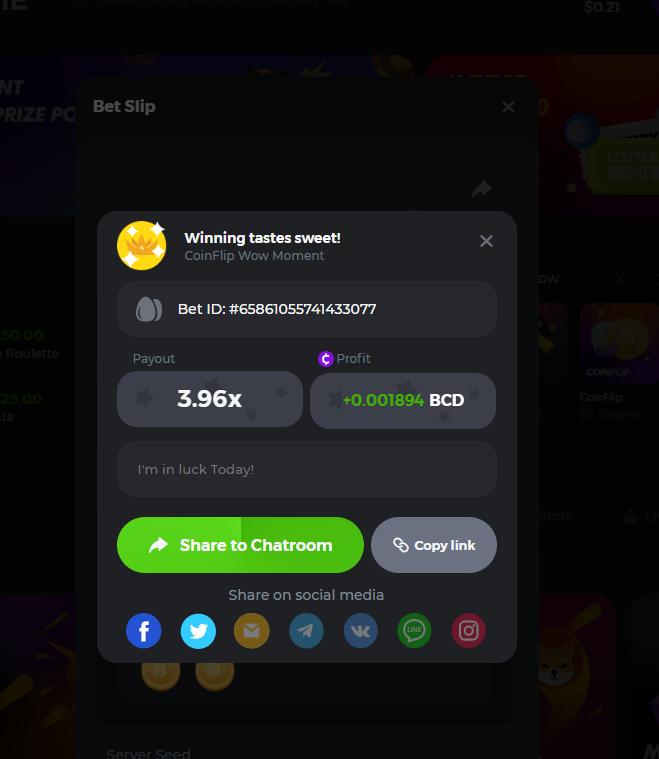Image resolution: width=659 pixels, height=759 pixels.
Task: Click the Bet ID number row
Action: [307, 309]
